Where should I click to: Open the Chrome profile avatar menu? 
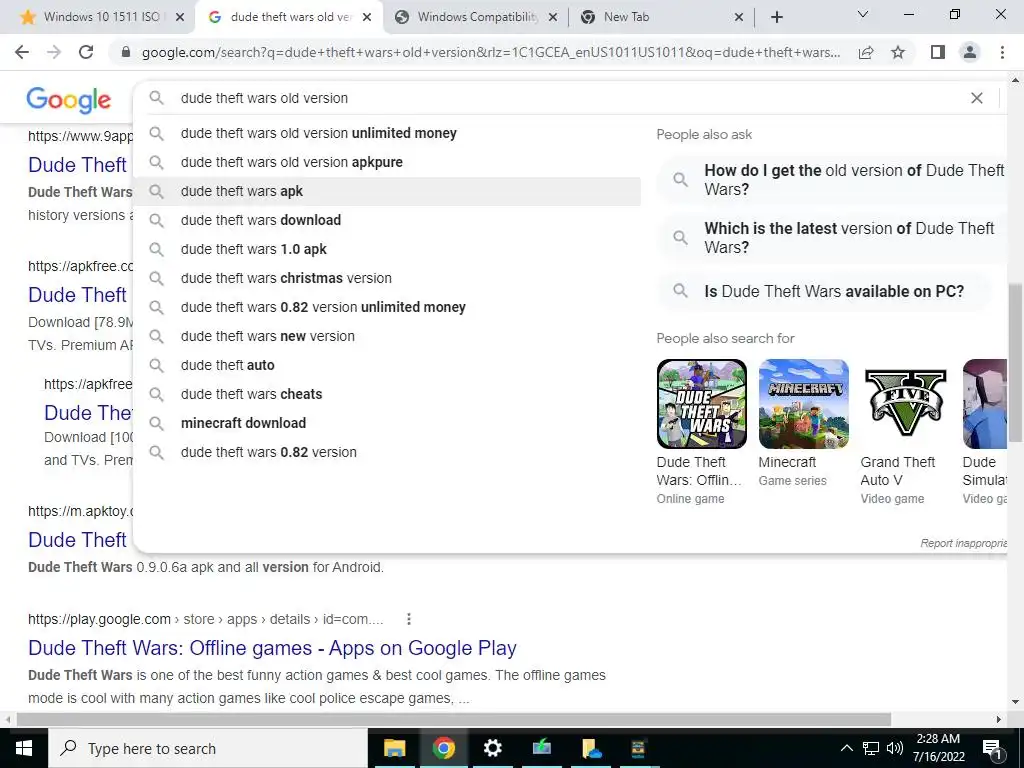tap(970, 52)
